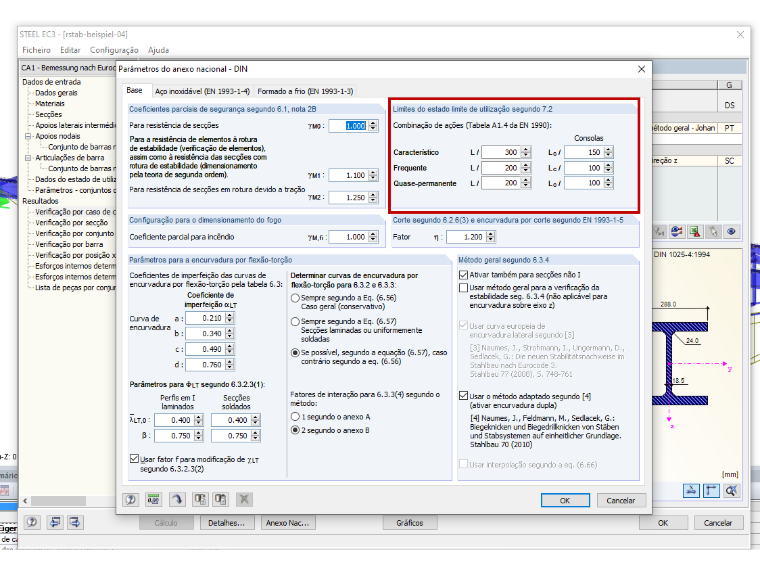Choose '2 segundo o anexo B' radio button

295,430
